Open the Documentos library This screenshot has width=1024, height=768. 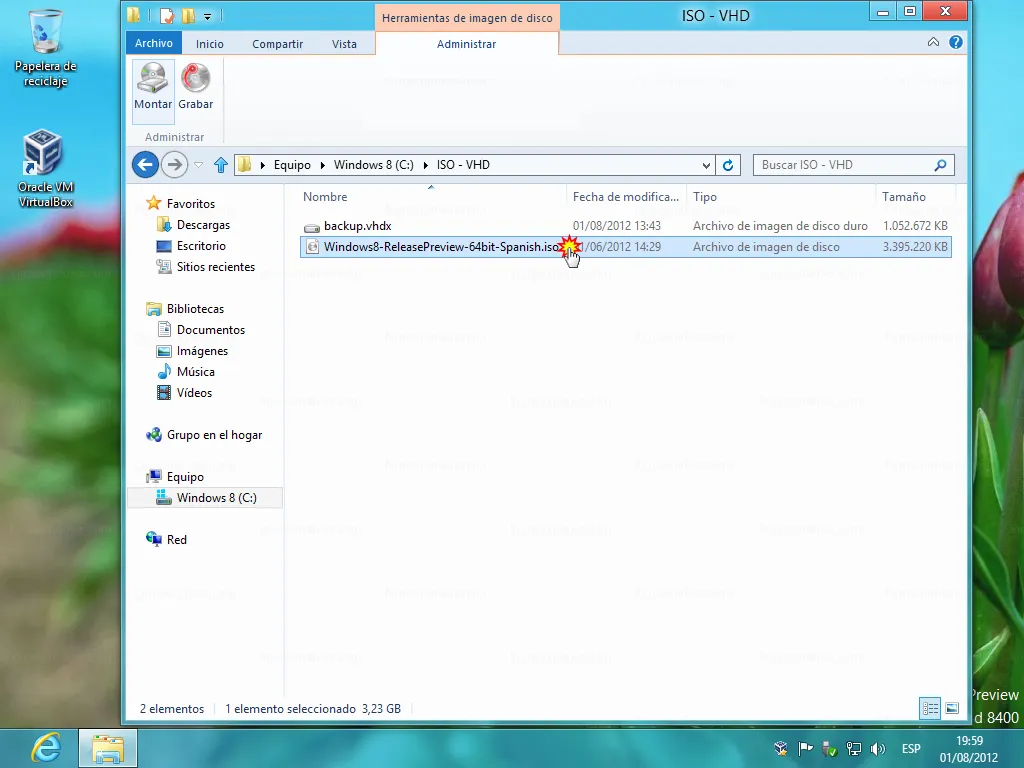click(210, 330)
